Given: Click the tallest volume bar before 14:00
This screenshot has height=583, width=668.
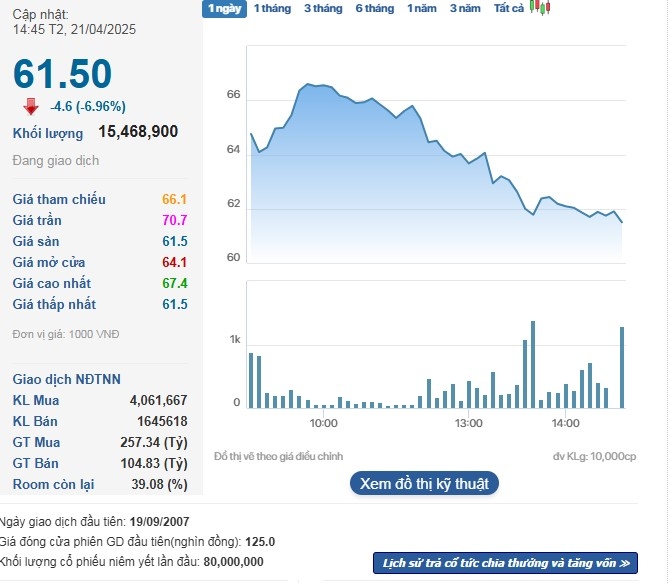Looking at the screenshot, I should (x=533, y=364).
